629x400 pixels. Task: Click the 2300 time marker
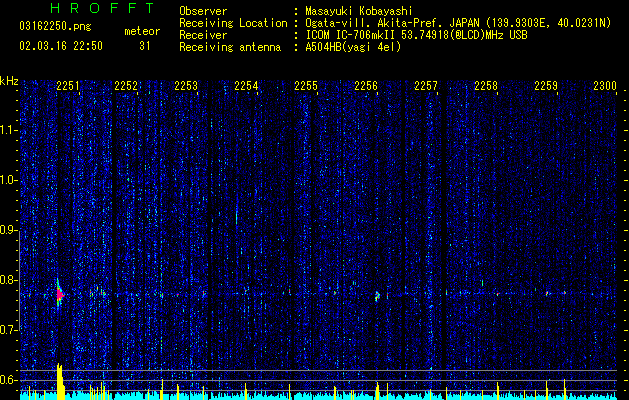point(605,86)
